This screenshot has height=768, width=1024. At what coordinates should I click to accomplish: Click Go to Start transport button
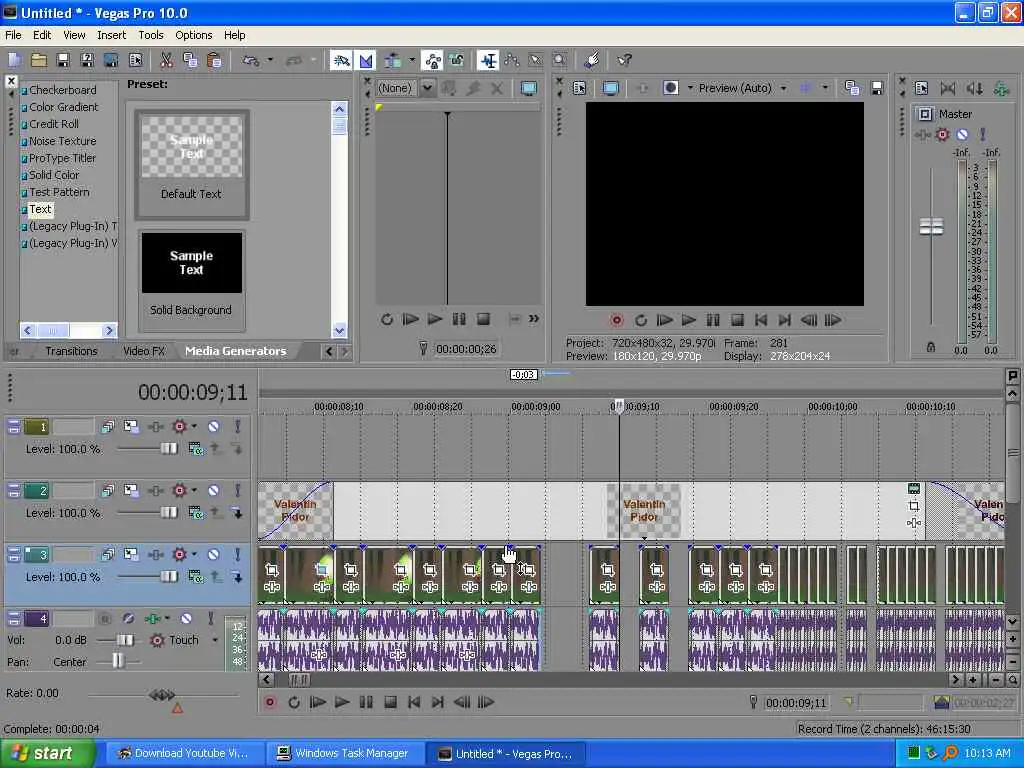(413, 703)
